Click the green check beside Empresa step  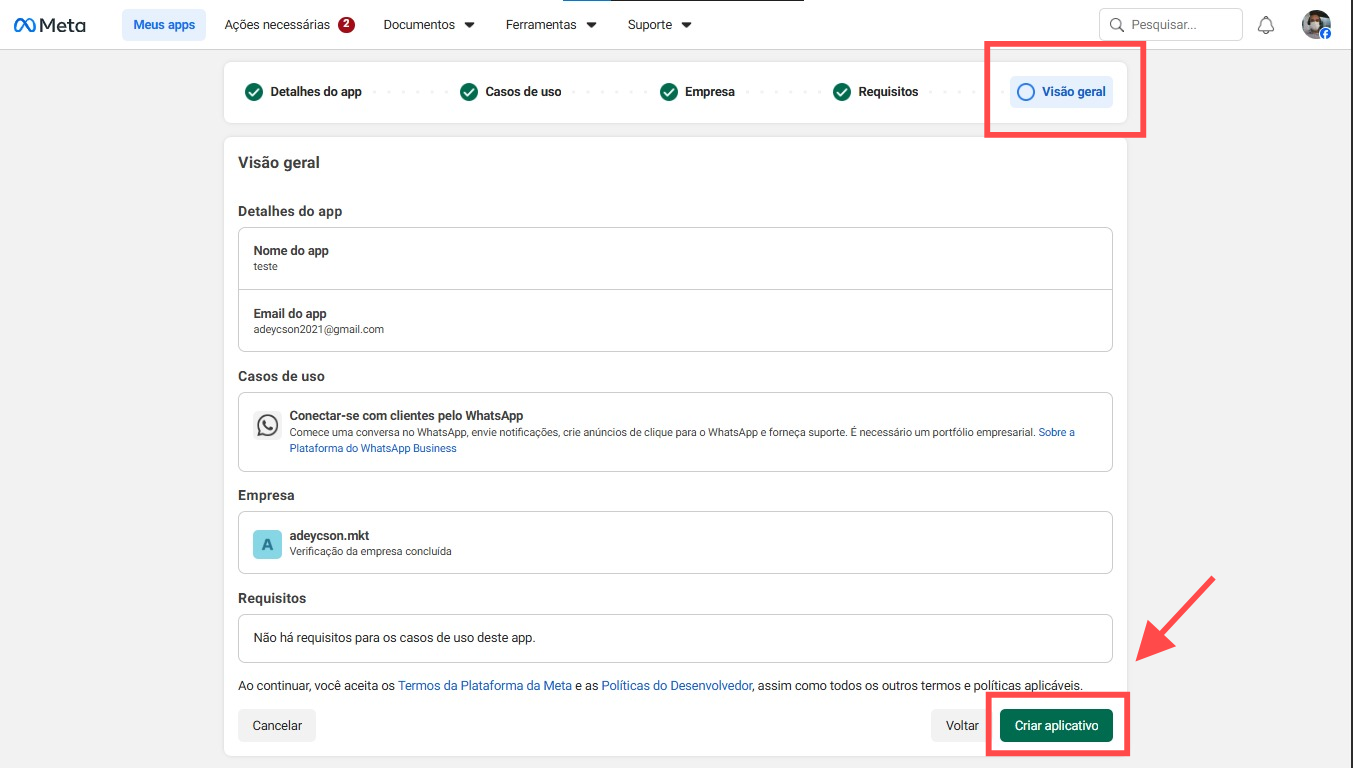669,92
